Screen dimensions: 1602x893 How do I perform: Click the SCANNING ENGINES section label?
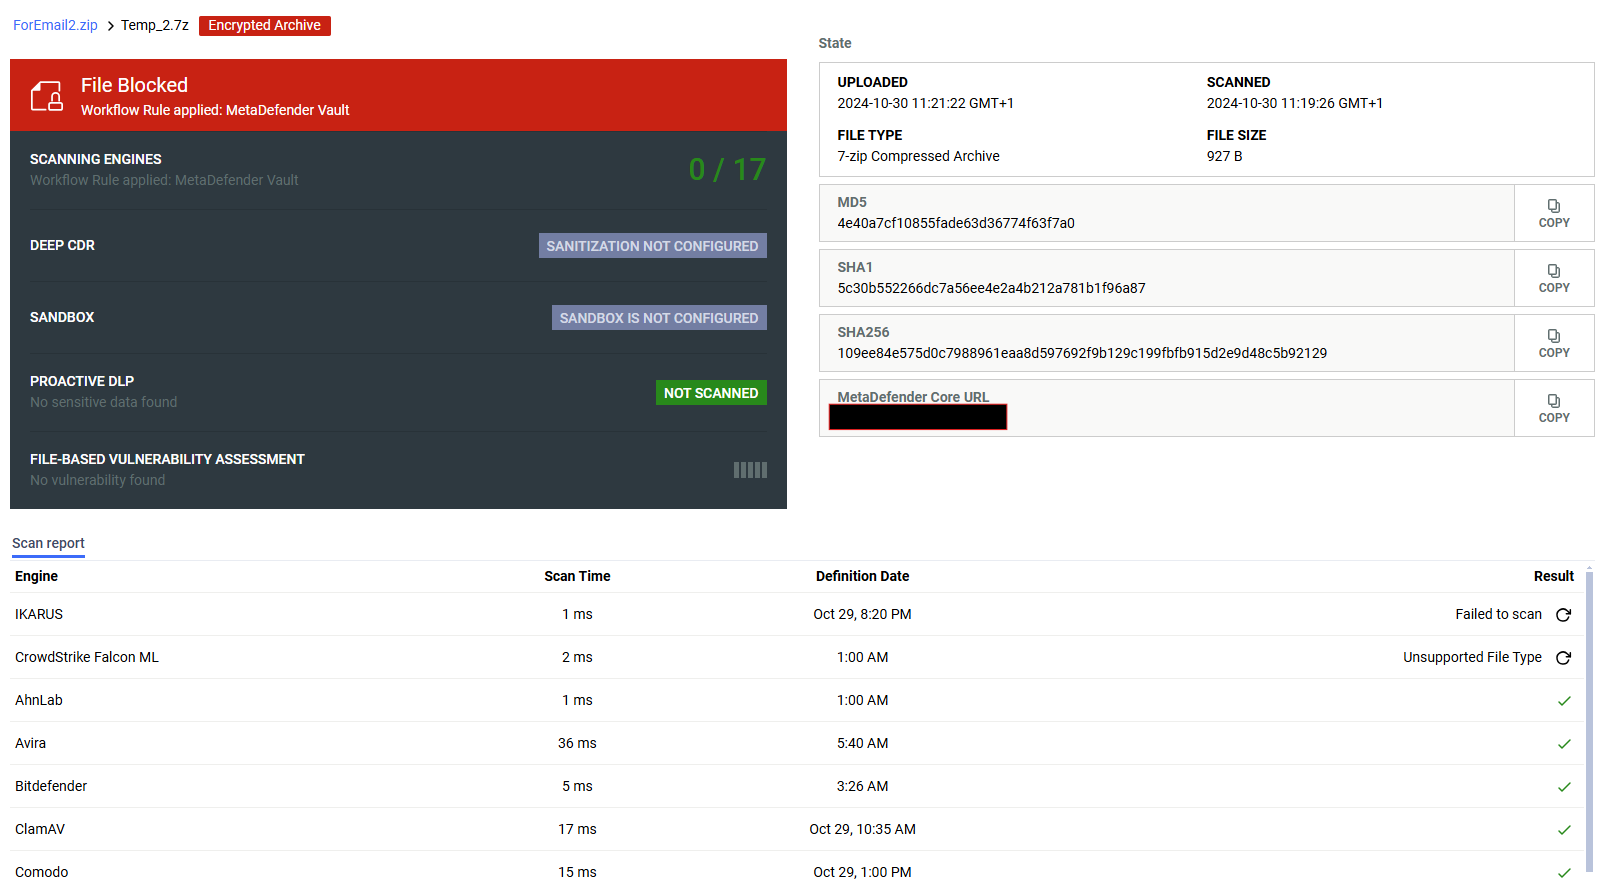96,159
